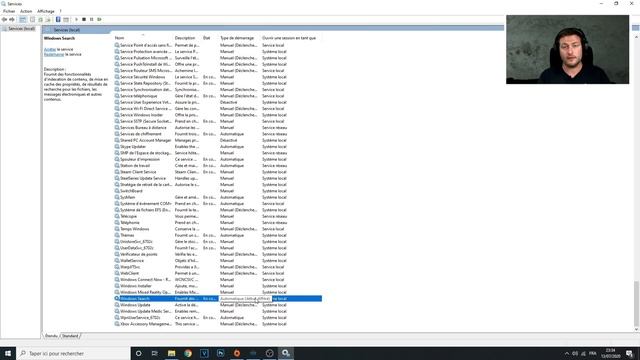Open the Windows Start menu
This screenshot has width=640, height=360.
[8, 353]
